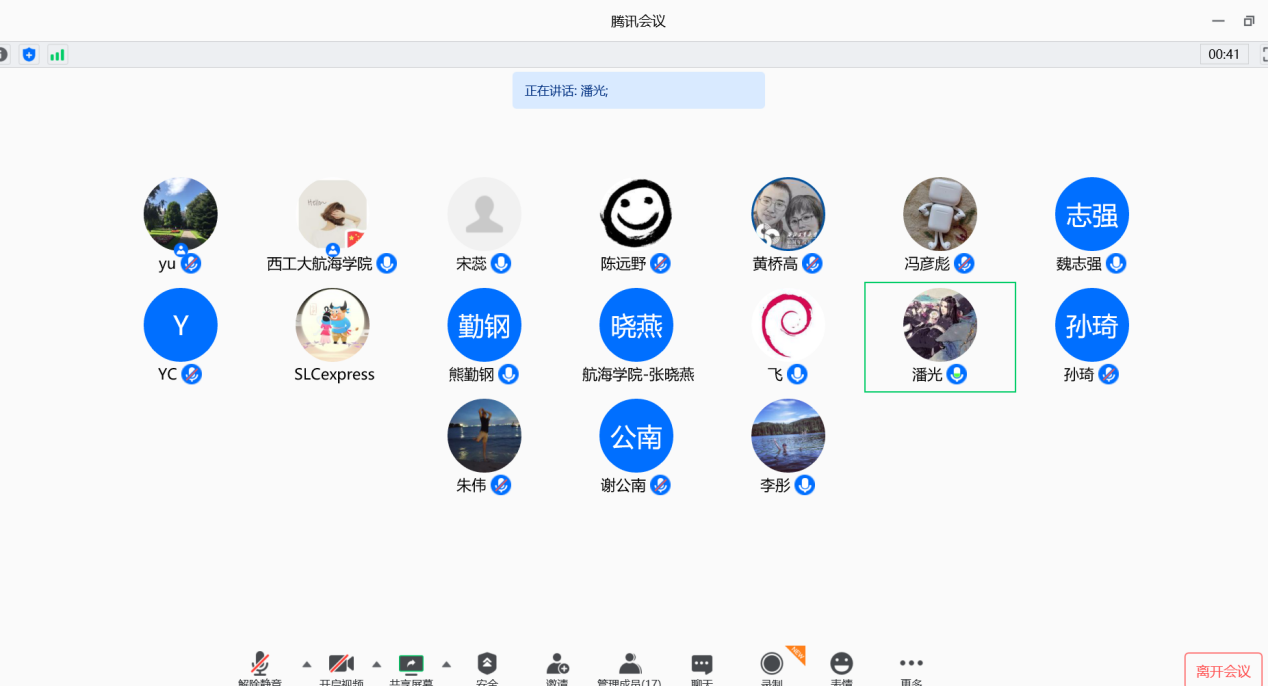The height and width of the screenshot is (686, 1268).
Task: Select 朱伟's beach photo avatar
Action: point(485,436)
